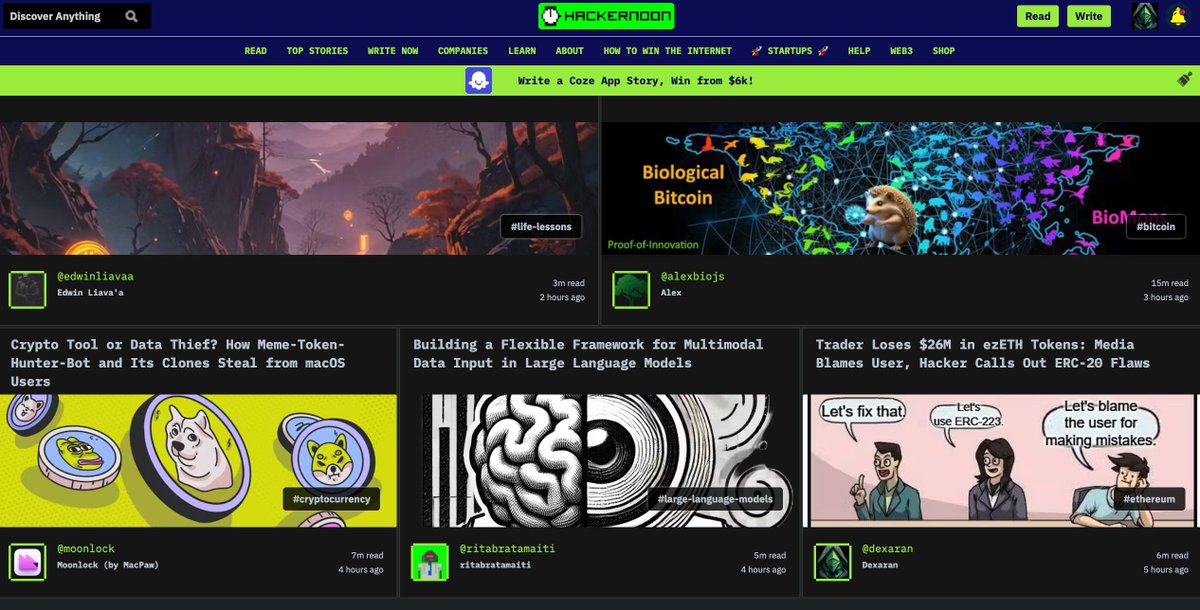The height and width of the screenshot is (610, 1200).
Task: Click author name Moonlock (by MacPaw)
Action: [108, 565]
